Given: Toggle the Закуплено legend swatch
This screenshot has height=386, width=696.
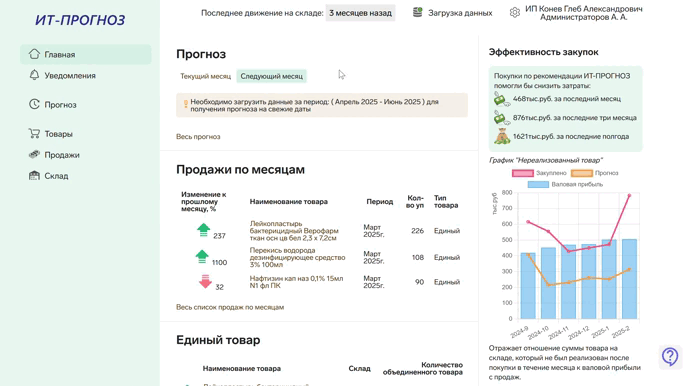Looking at the screenshot, I should coord(522,173).
